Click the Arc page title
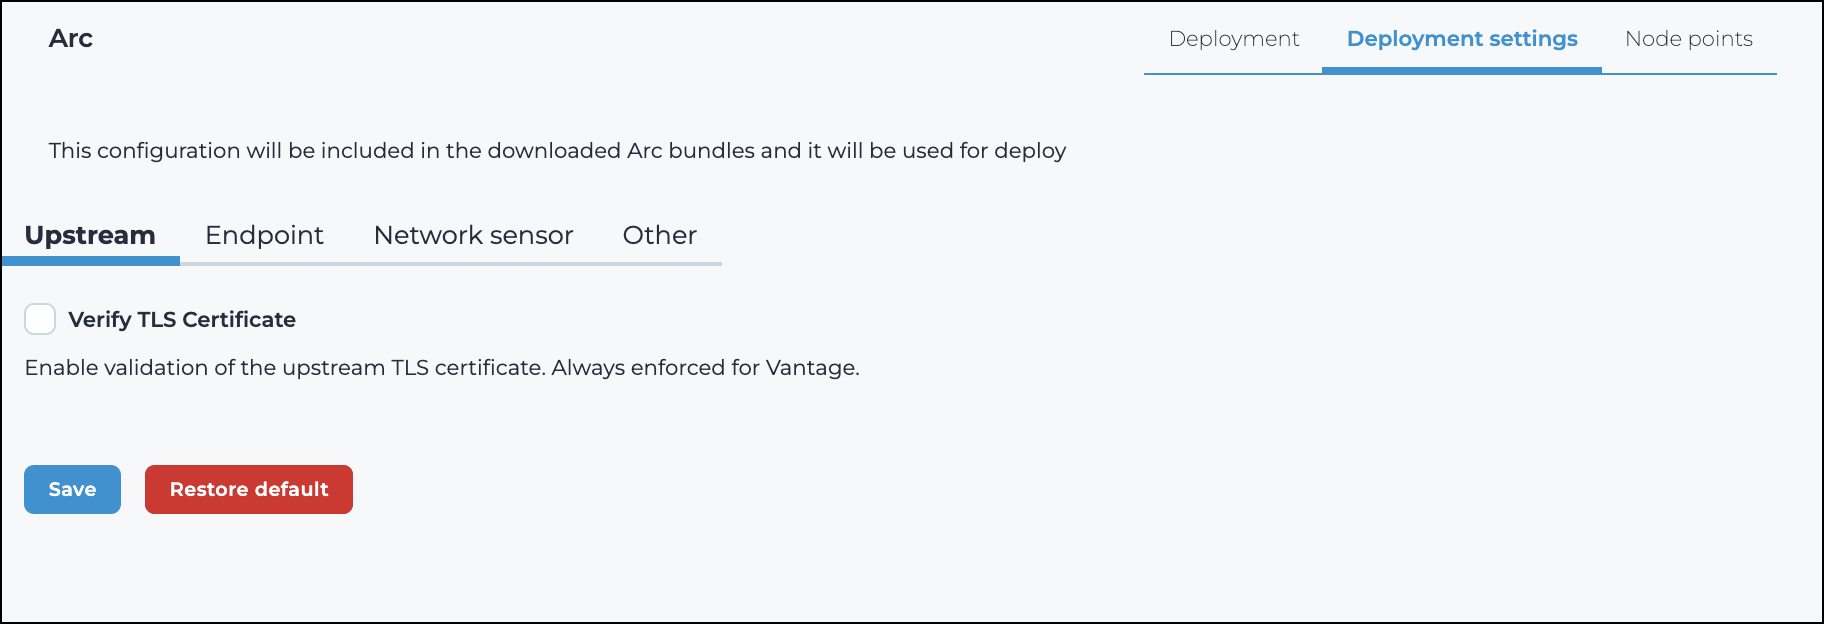Screen dimensions: 1824x624 coord(71,38)
